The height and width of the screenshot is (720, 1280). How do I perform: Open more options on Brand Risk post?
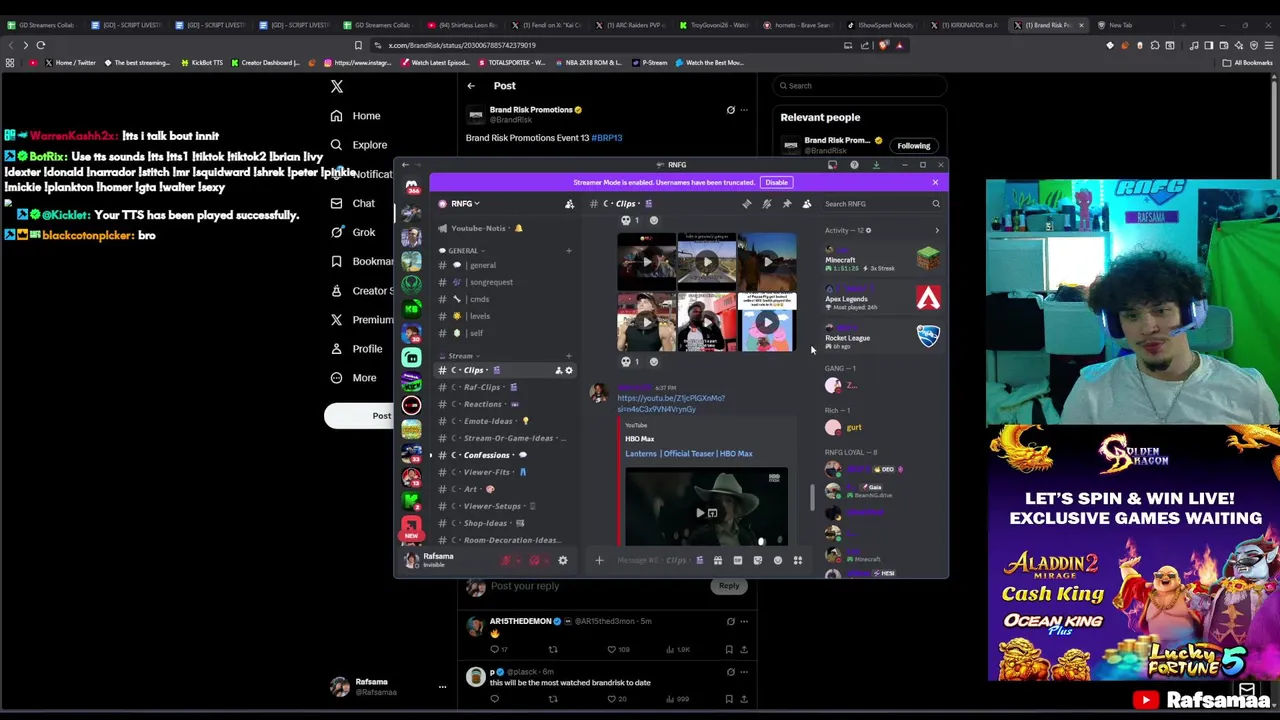(743, 110)
